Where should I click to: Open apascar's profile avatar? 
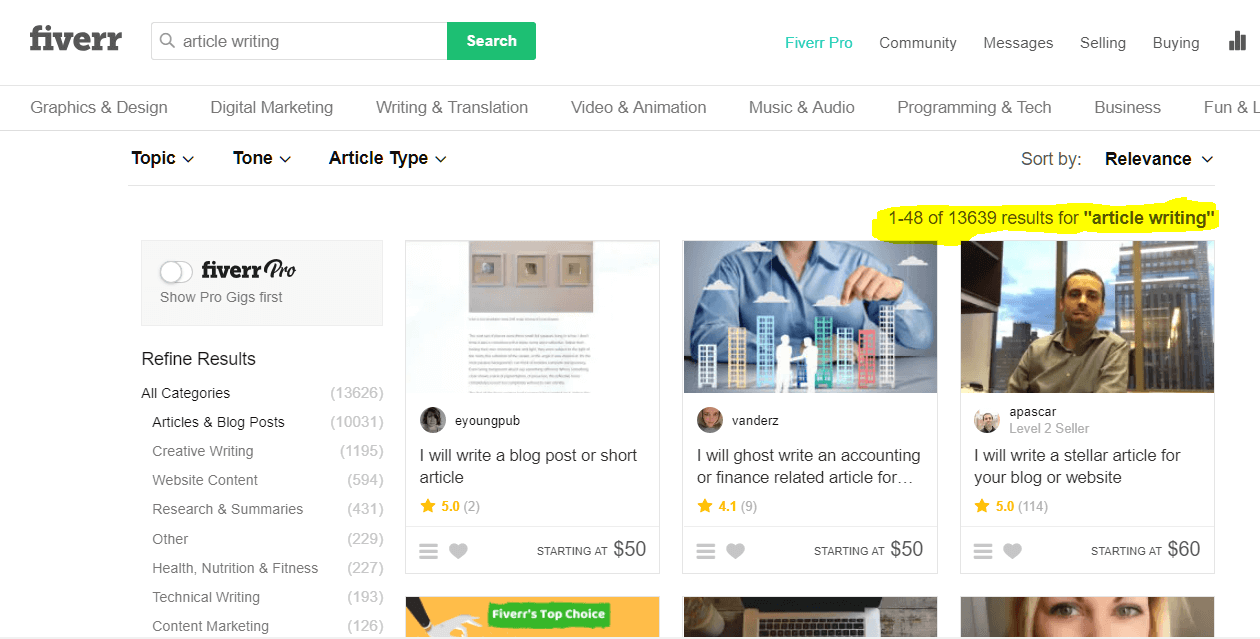987,420
